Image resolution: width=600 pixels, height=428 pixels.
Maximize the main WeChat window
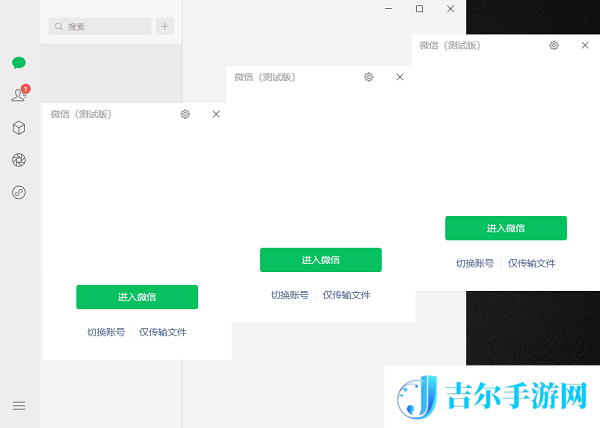pyautogui.click(x=419, y=8)
